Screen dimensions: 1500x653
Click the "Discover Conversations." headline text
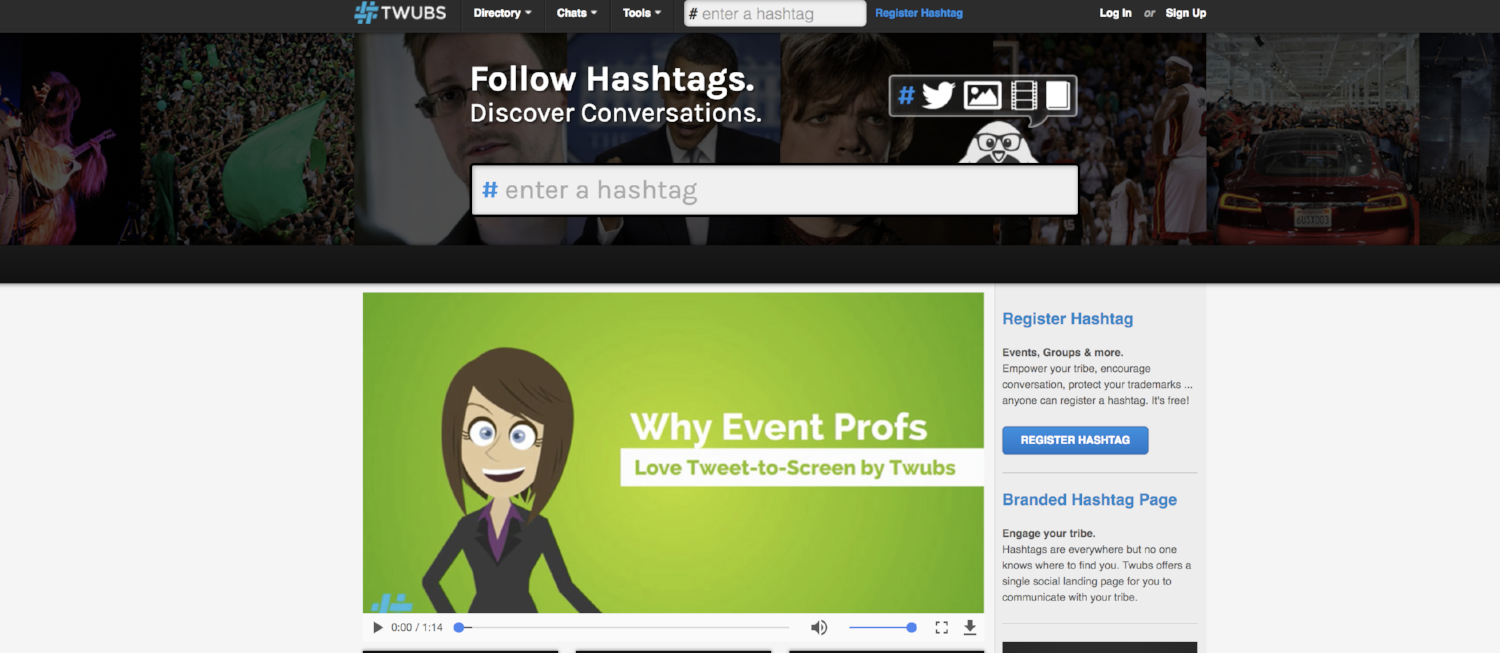tap(616, 113)
